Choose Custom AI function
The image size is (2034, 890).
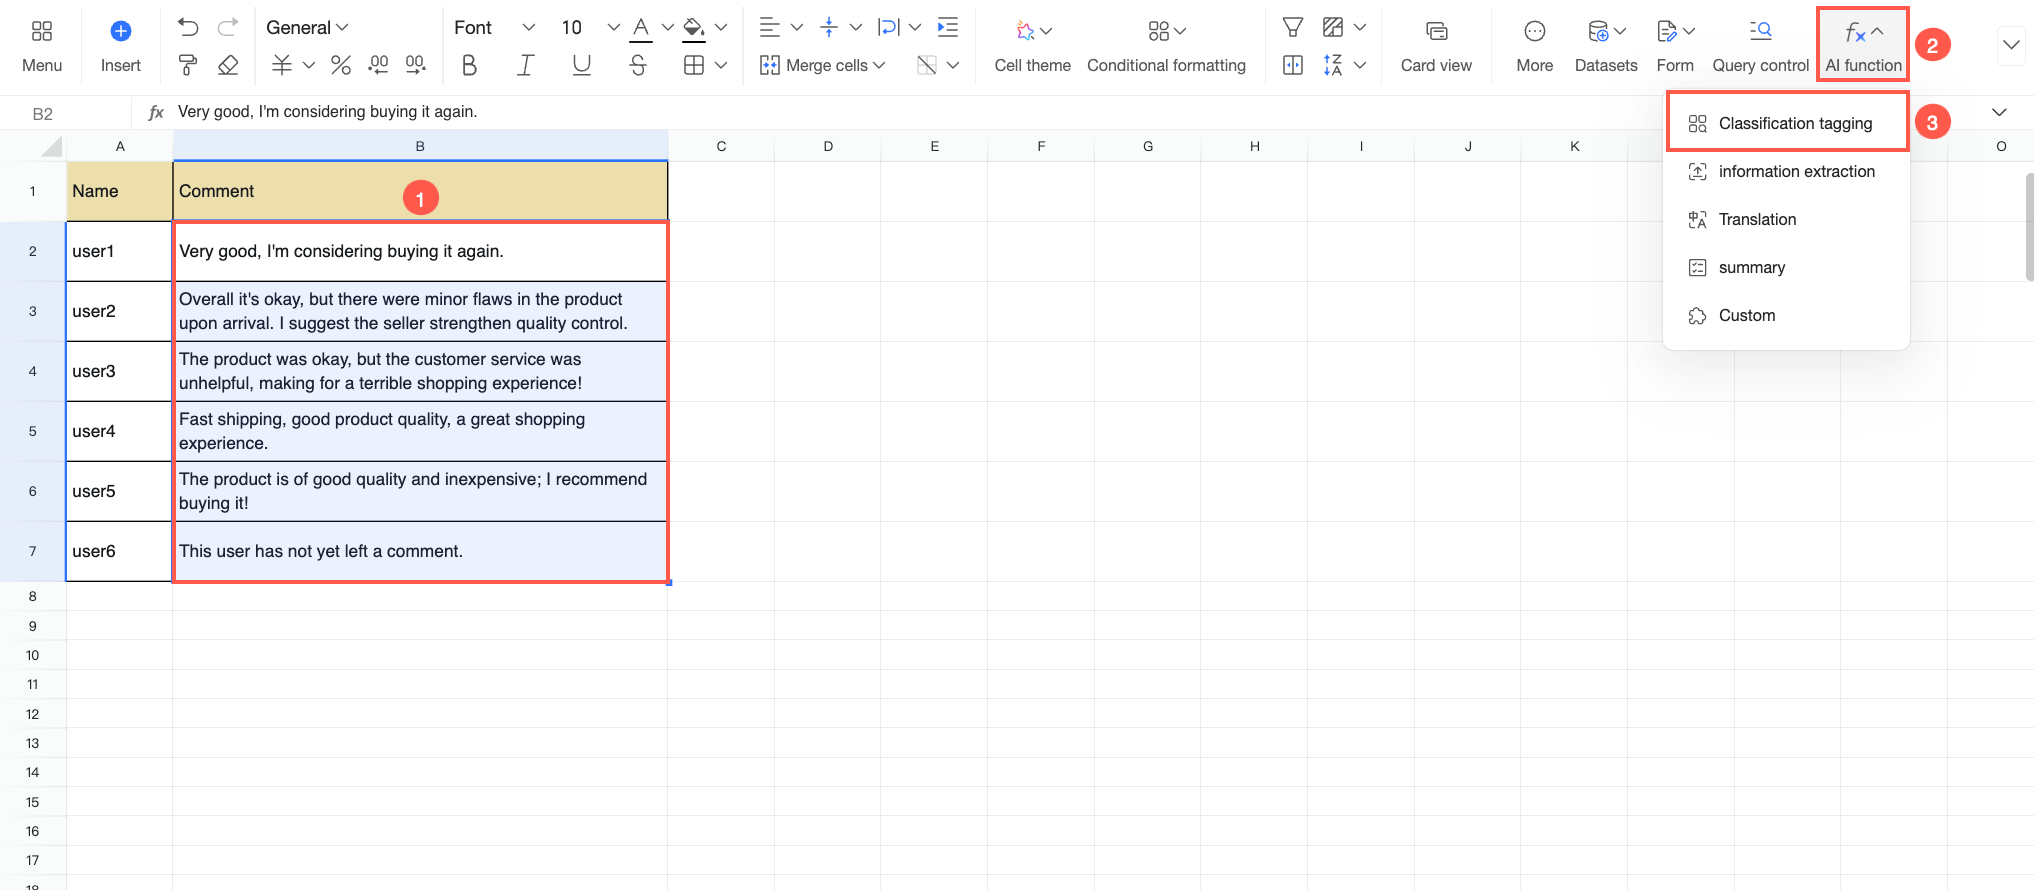click(x=1787, y=315)
